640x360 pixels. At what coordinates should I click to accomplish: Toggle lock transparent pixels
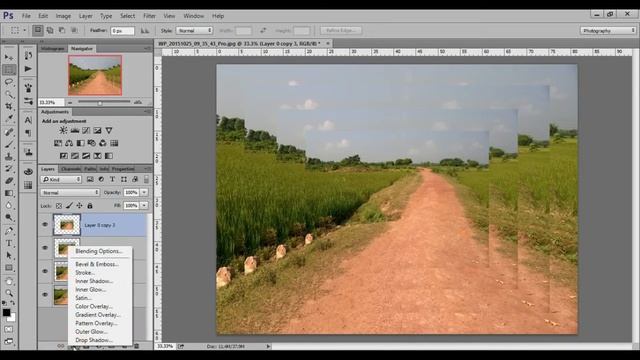[59, 206]
